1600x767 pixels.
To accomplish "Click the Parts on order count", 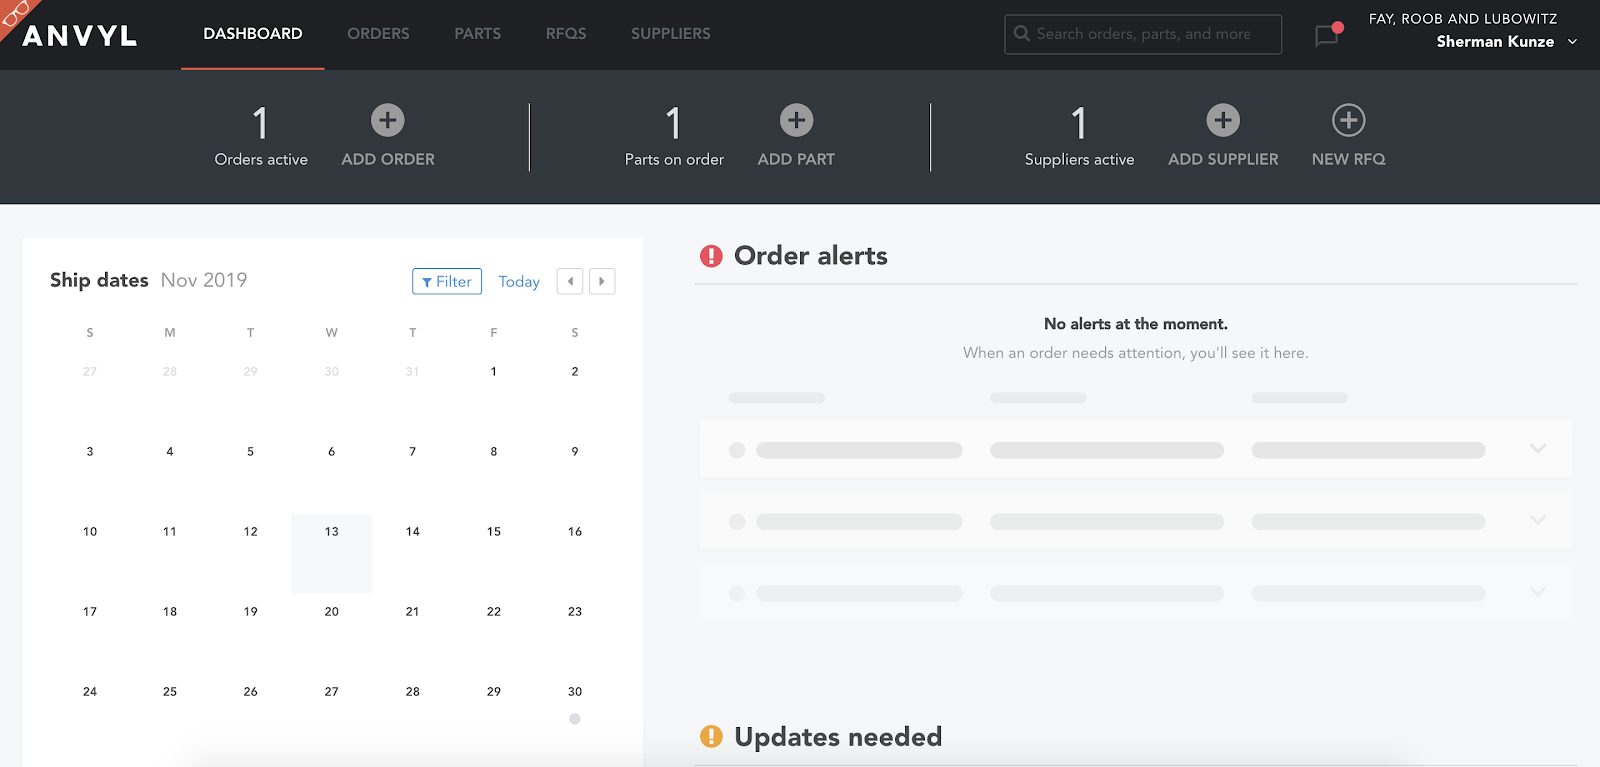I will pos(673,124).
